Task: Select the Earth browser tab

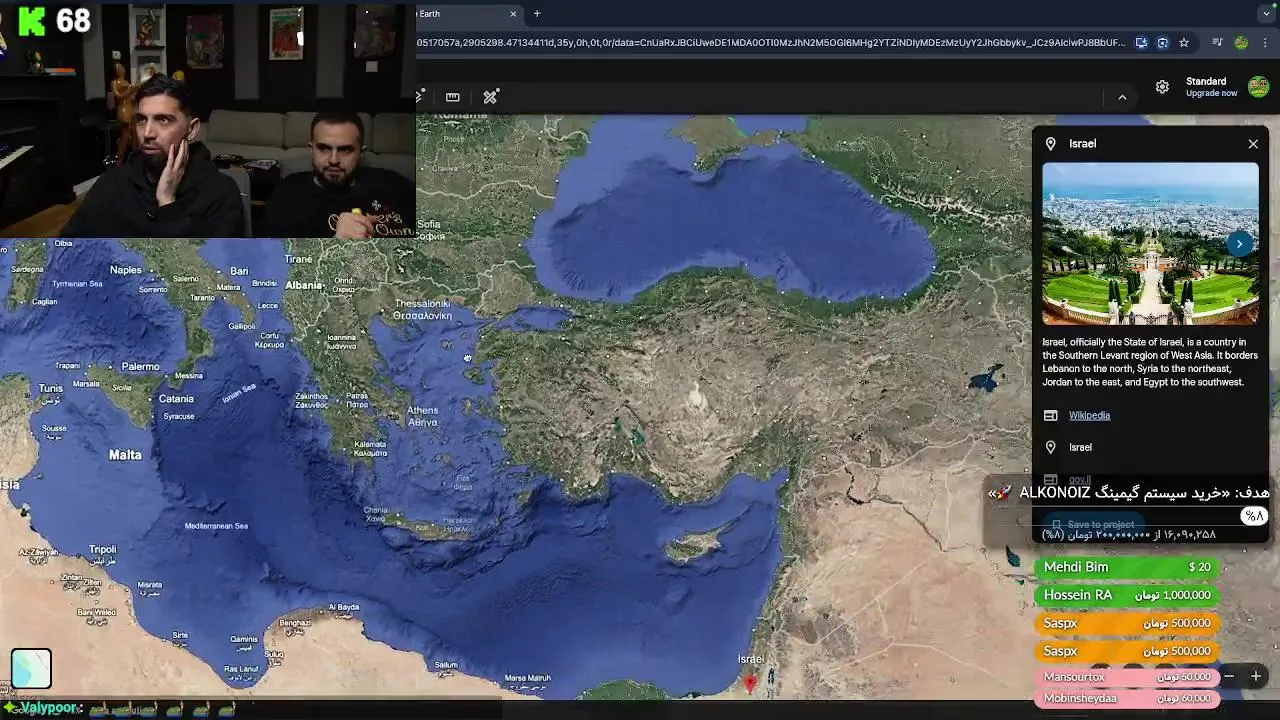Action: 465,14
